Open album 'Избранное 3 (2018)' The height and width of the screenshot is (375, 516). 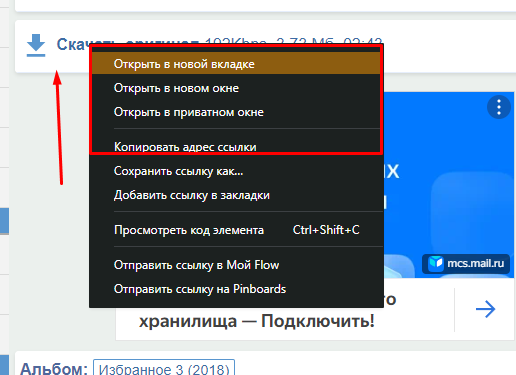[164, 368]
